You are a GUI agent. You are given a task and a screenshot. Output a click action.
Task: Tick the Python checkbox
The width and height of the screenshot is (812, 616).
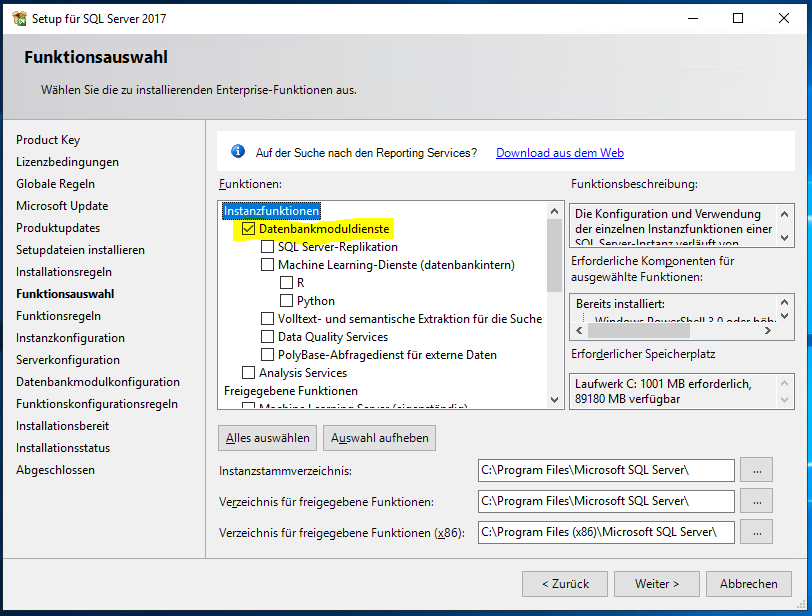click(286, 301)
